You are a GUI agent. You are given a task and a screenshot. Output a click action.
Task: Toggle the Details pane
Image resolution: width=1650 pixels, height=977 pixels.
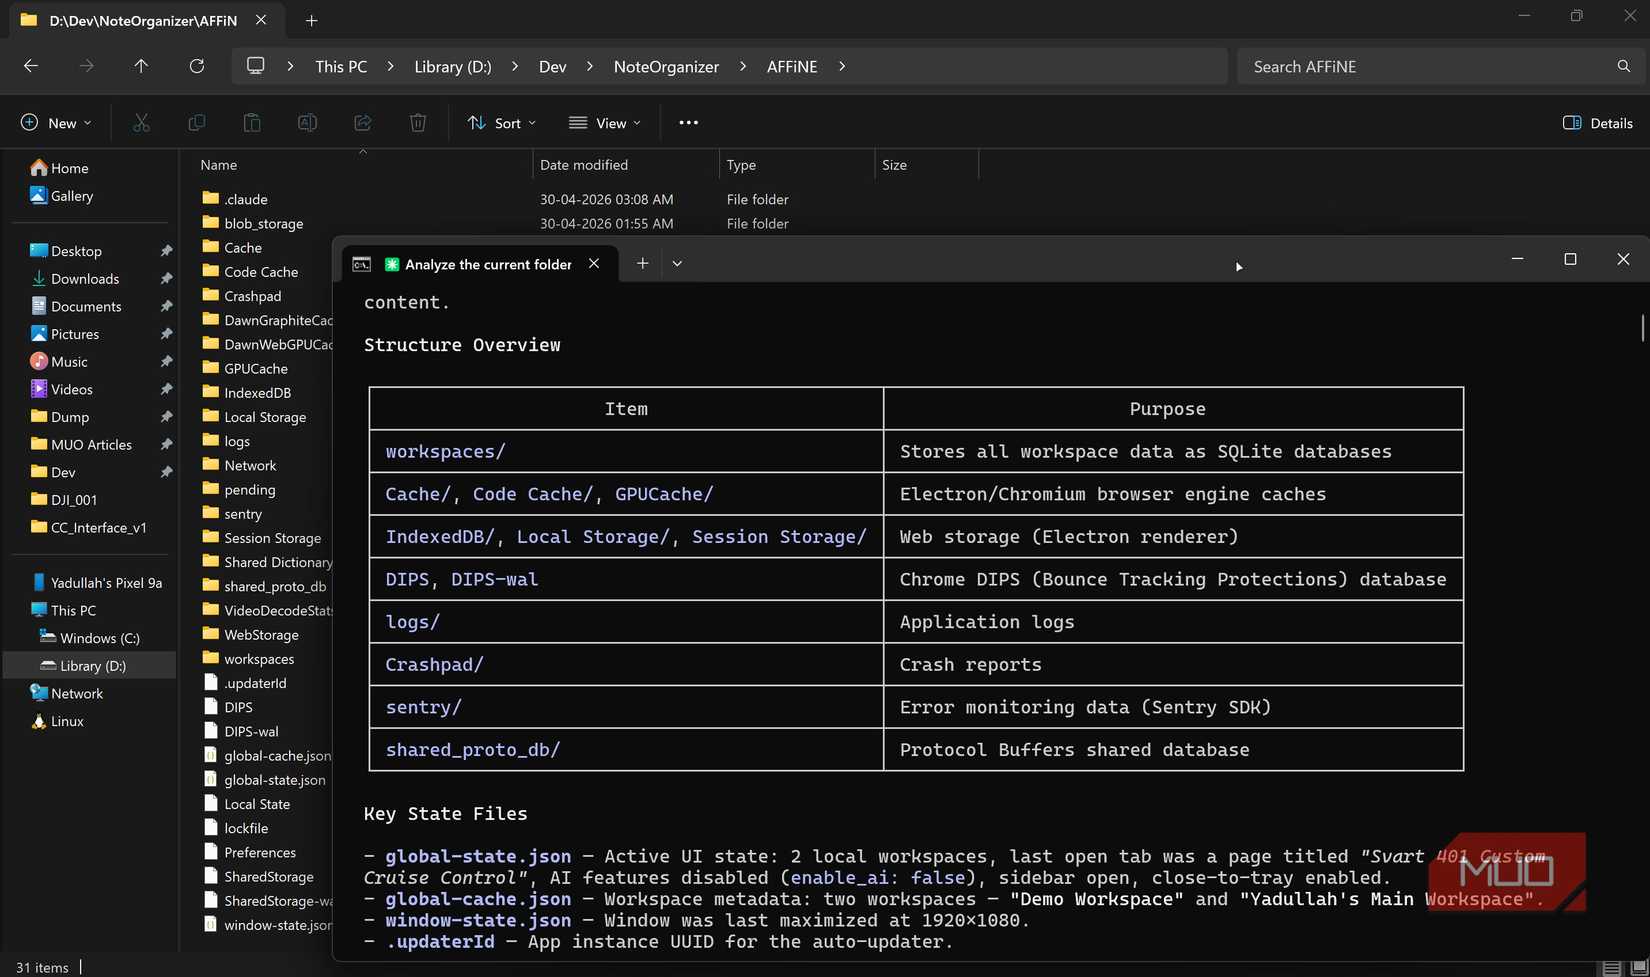coord(1597,123)
